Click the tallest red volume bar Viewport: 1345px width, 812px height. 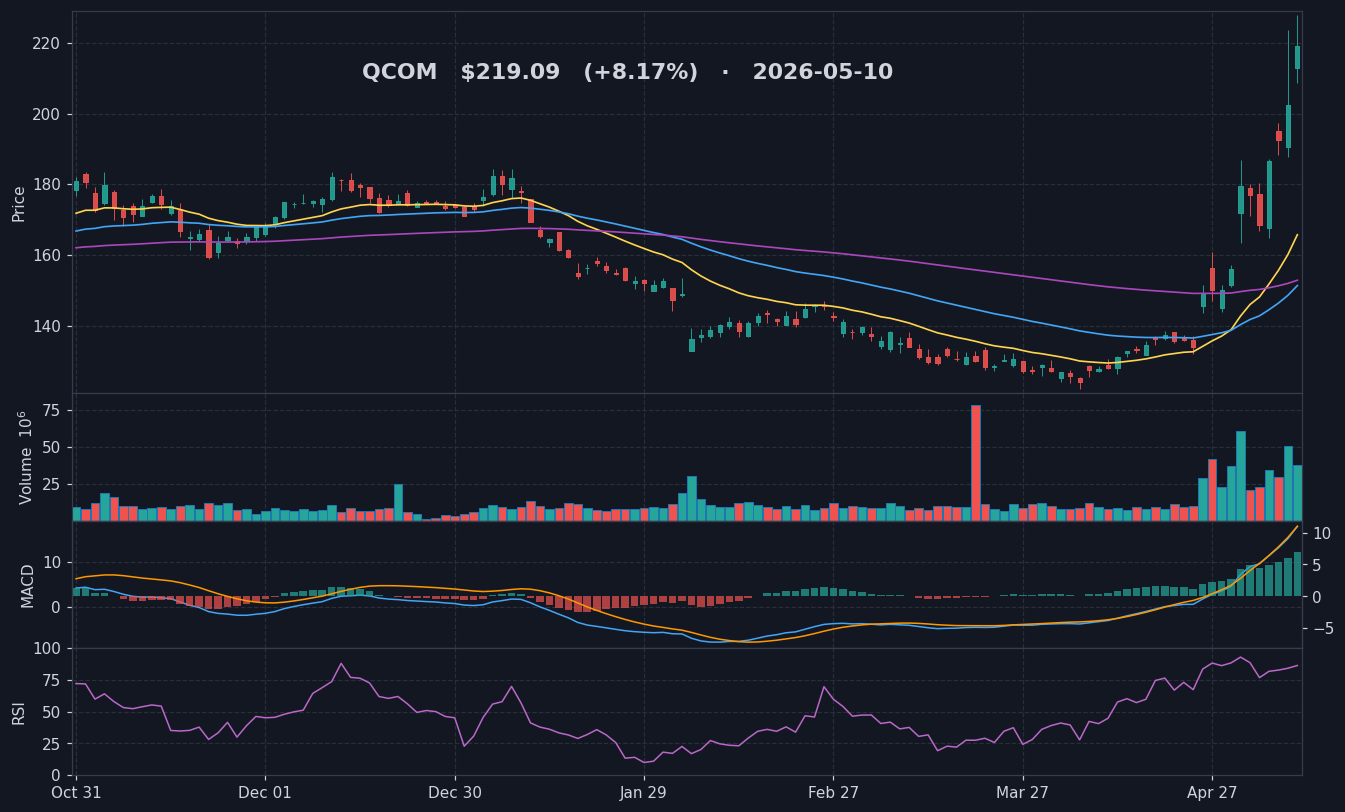tap(976, 463)
